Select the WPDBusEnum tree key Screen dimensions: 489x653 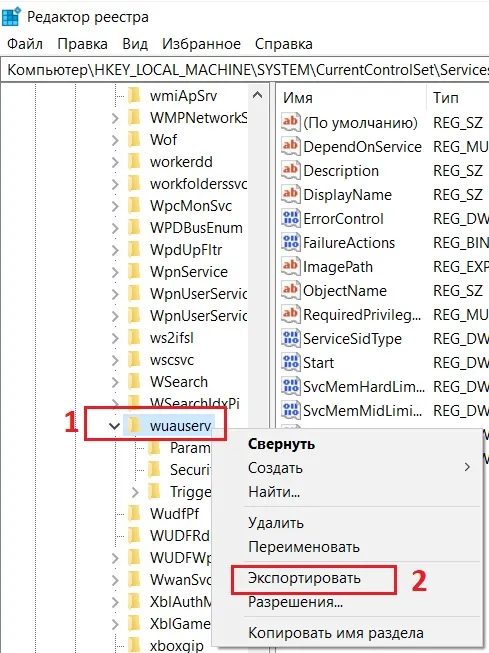[x=196, y=228]
